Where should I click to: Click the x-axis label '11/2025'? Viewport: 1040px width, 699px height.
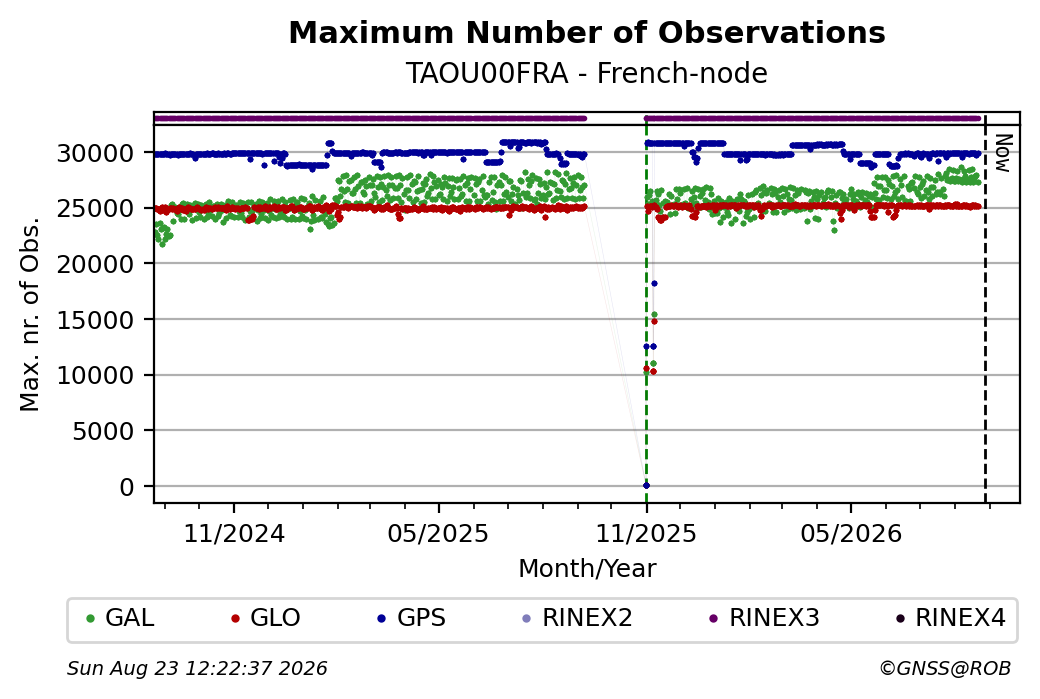(647, 533)
